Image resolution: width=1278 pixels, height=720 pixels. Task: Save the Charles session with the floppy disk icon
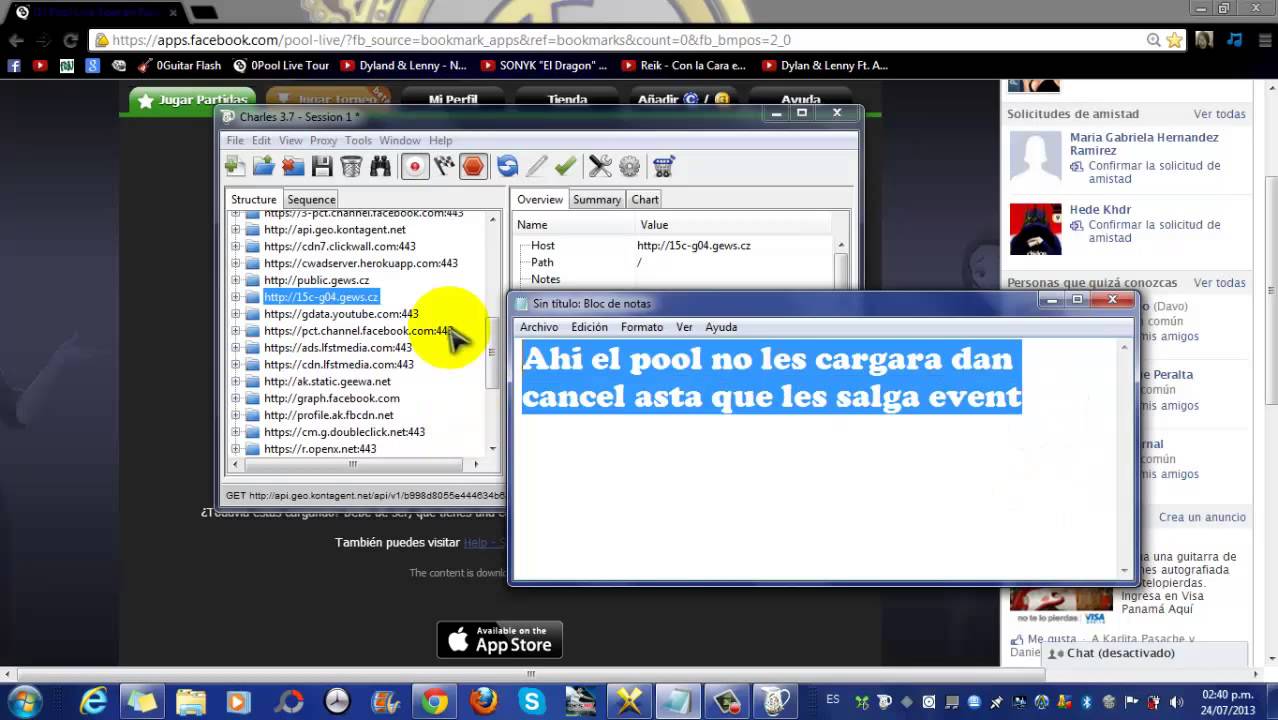(322, 166)
